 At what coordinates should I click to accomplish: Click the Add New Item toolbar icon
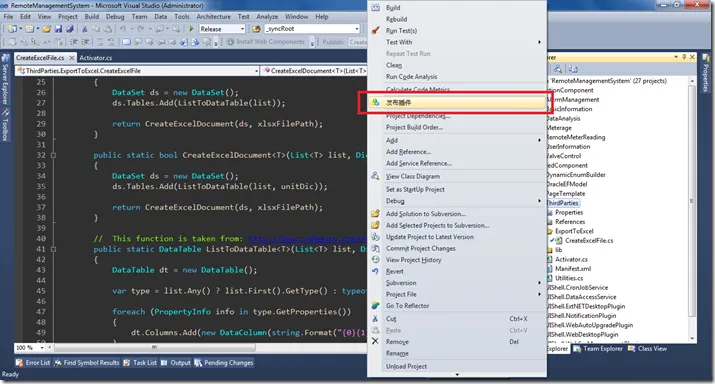coord(30,29)
